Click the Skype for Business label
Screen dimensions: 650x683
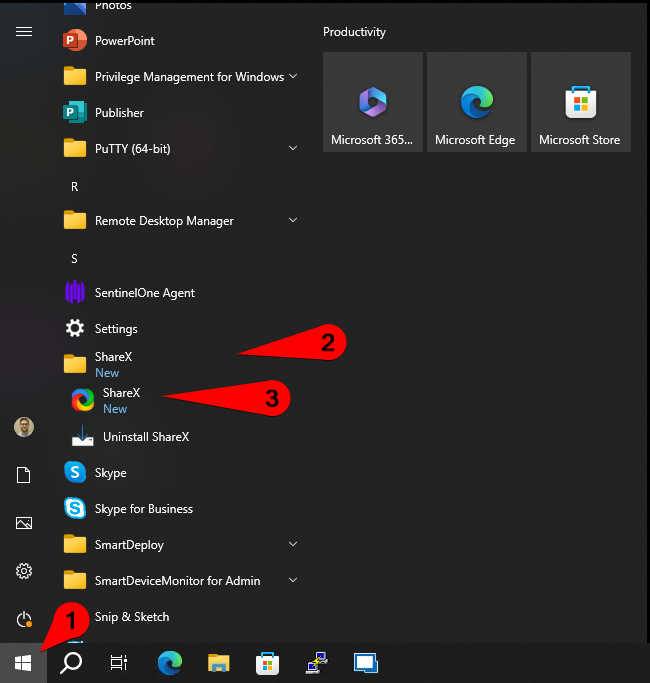[x=144, y=509]
